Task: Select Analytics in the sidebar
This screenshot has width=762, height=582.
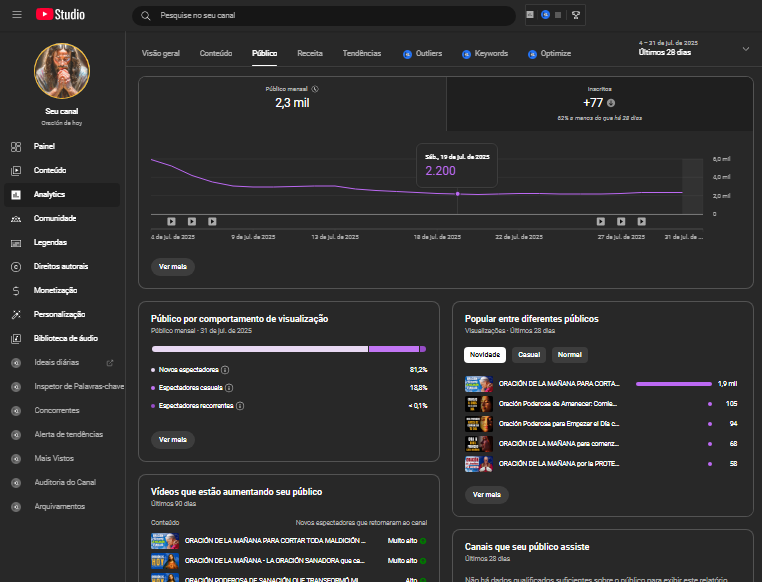Action: click(x=62, y=194)
